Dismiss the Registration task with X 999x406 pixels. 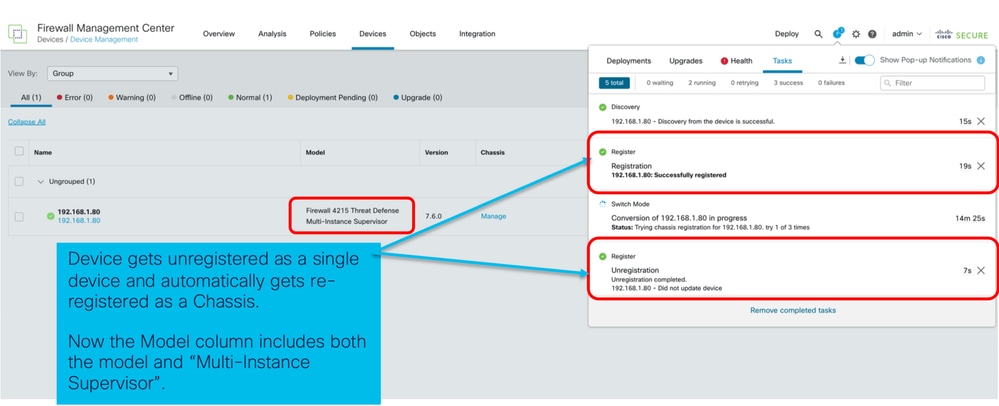click(981, 166)
